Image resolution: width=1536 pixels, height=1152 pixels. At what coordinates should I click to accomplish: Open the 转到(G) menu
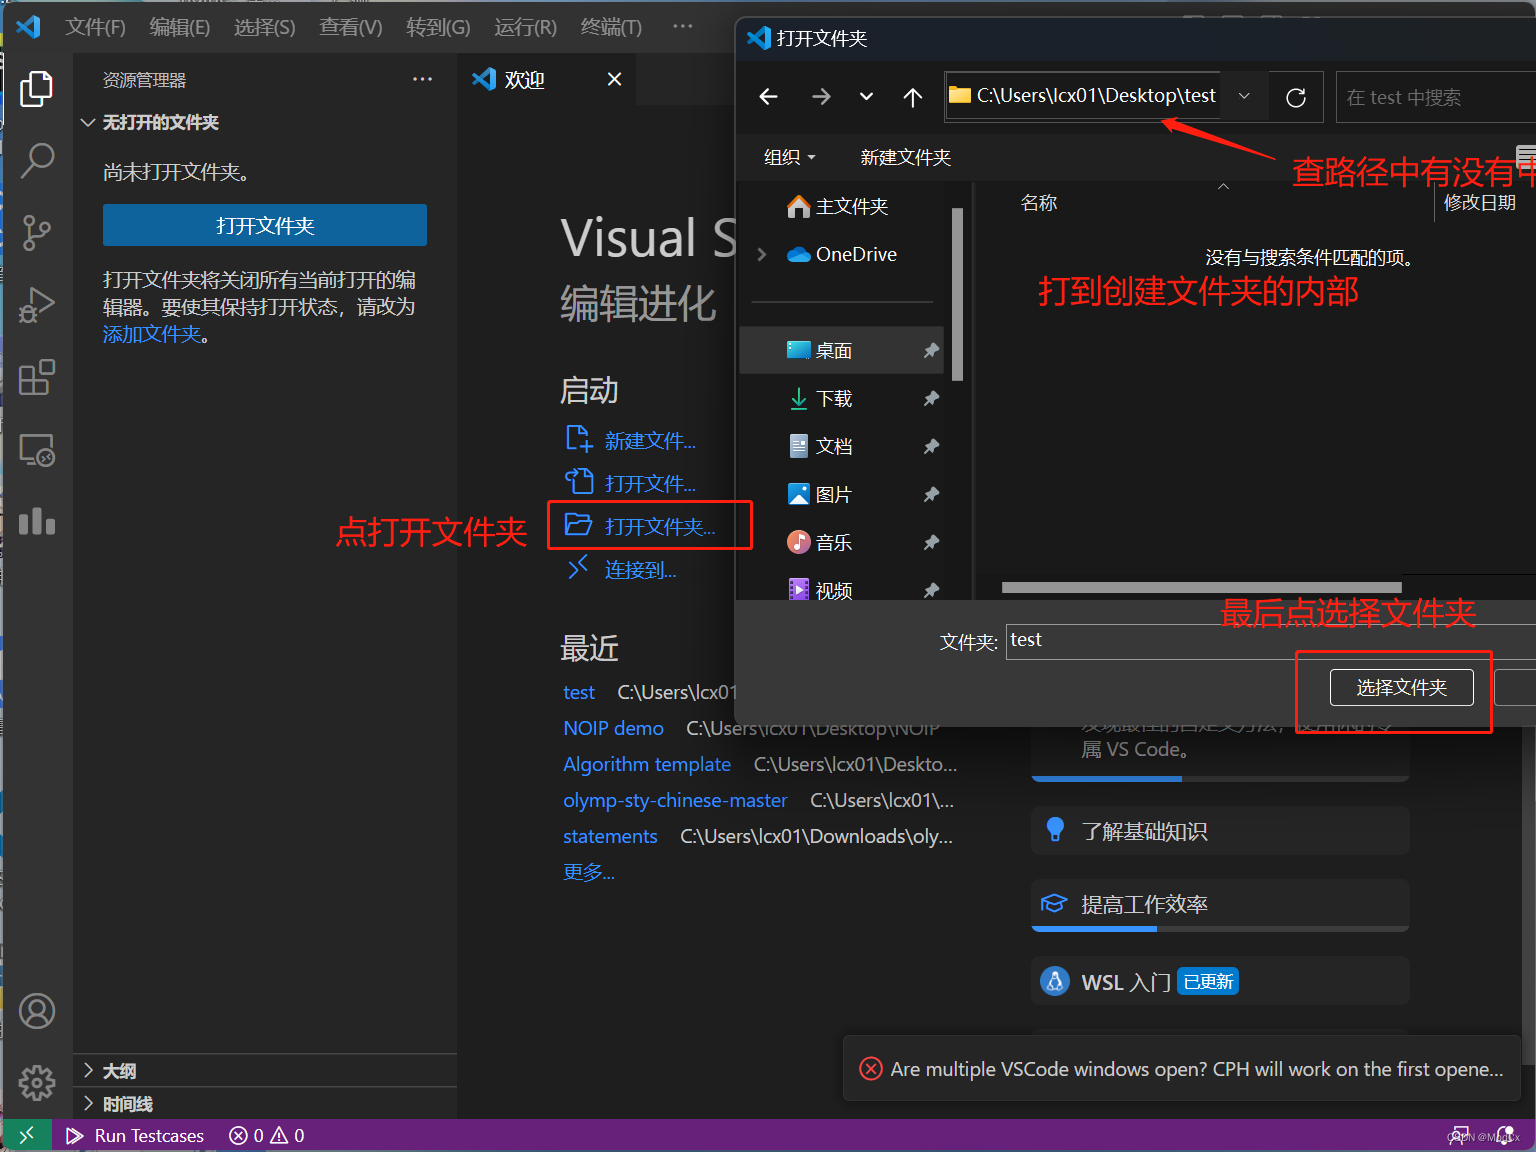tap(438, 27)
